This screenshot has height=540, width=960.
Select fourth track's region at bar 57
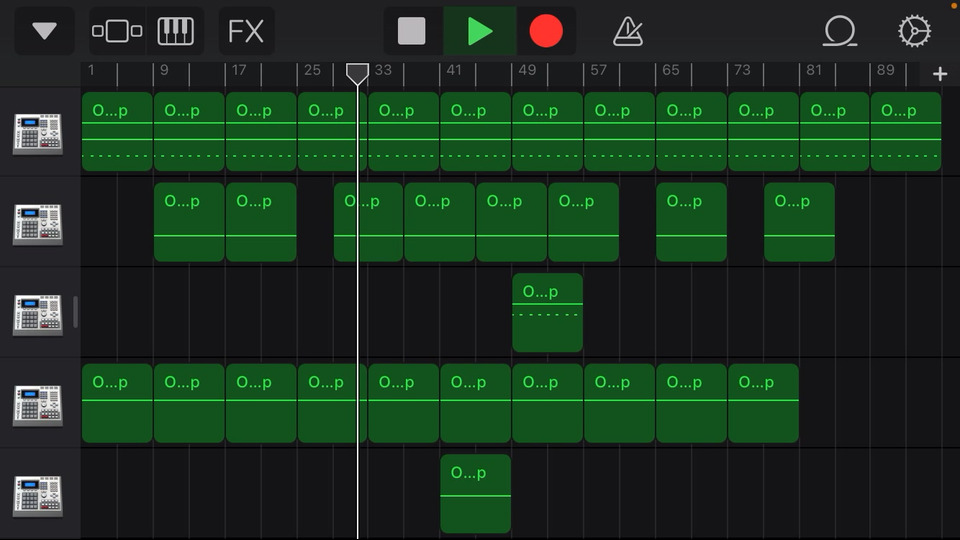(x=619, y=403)
